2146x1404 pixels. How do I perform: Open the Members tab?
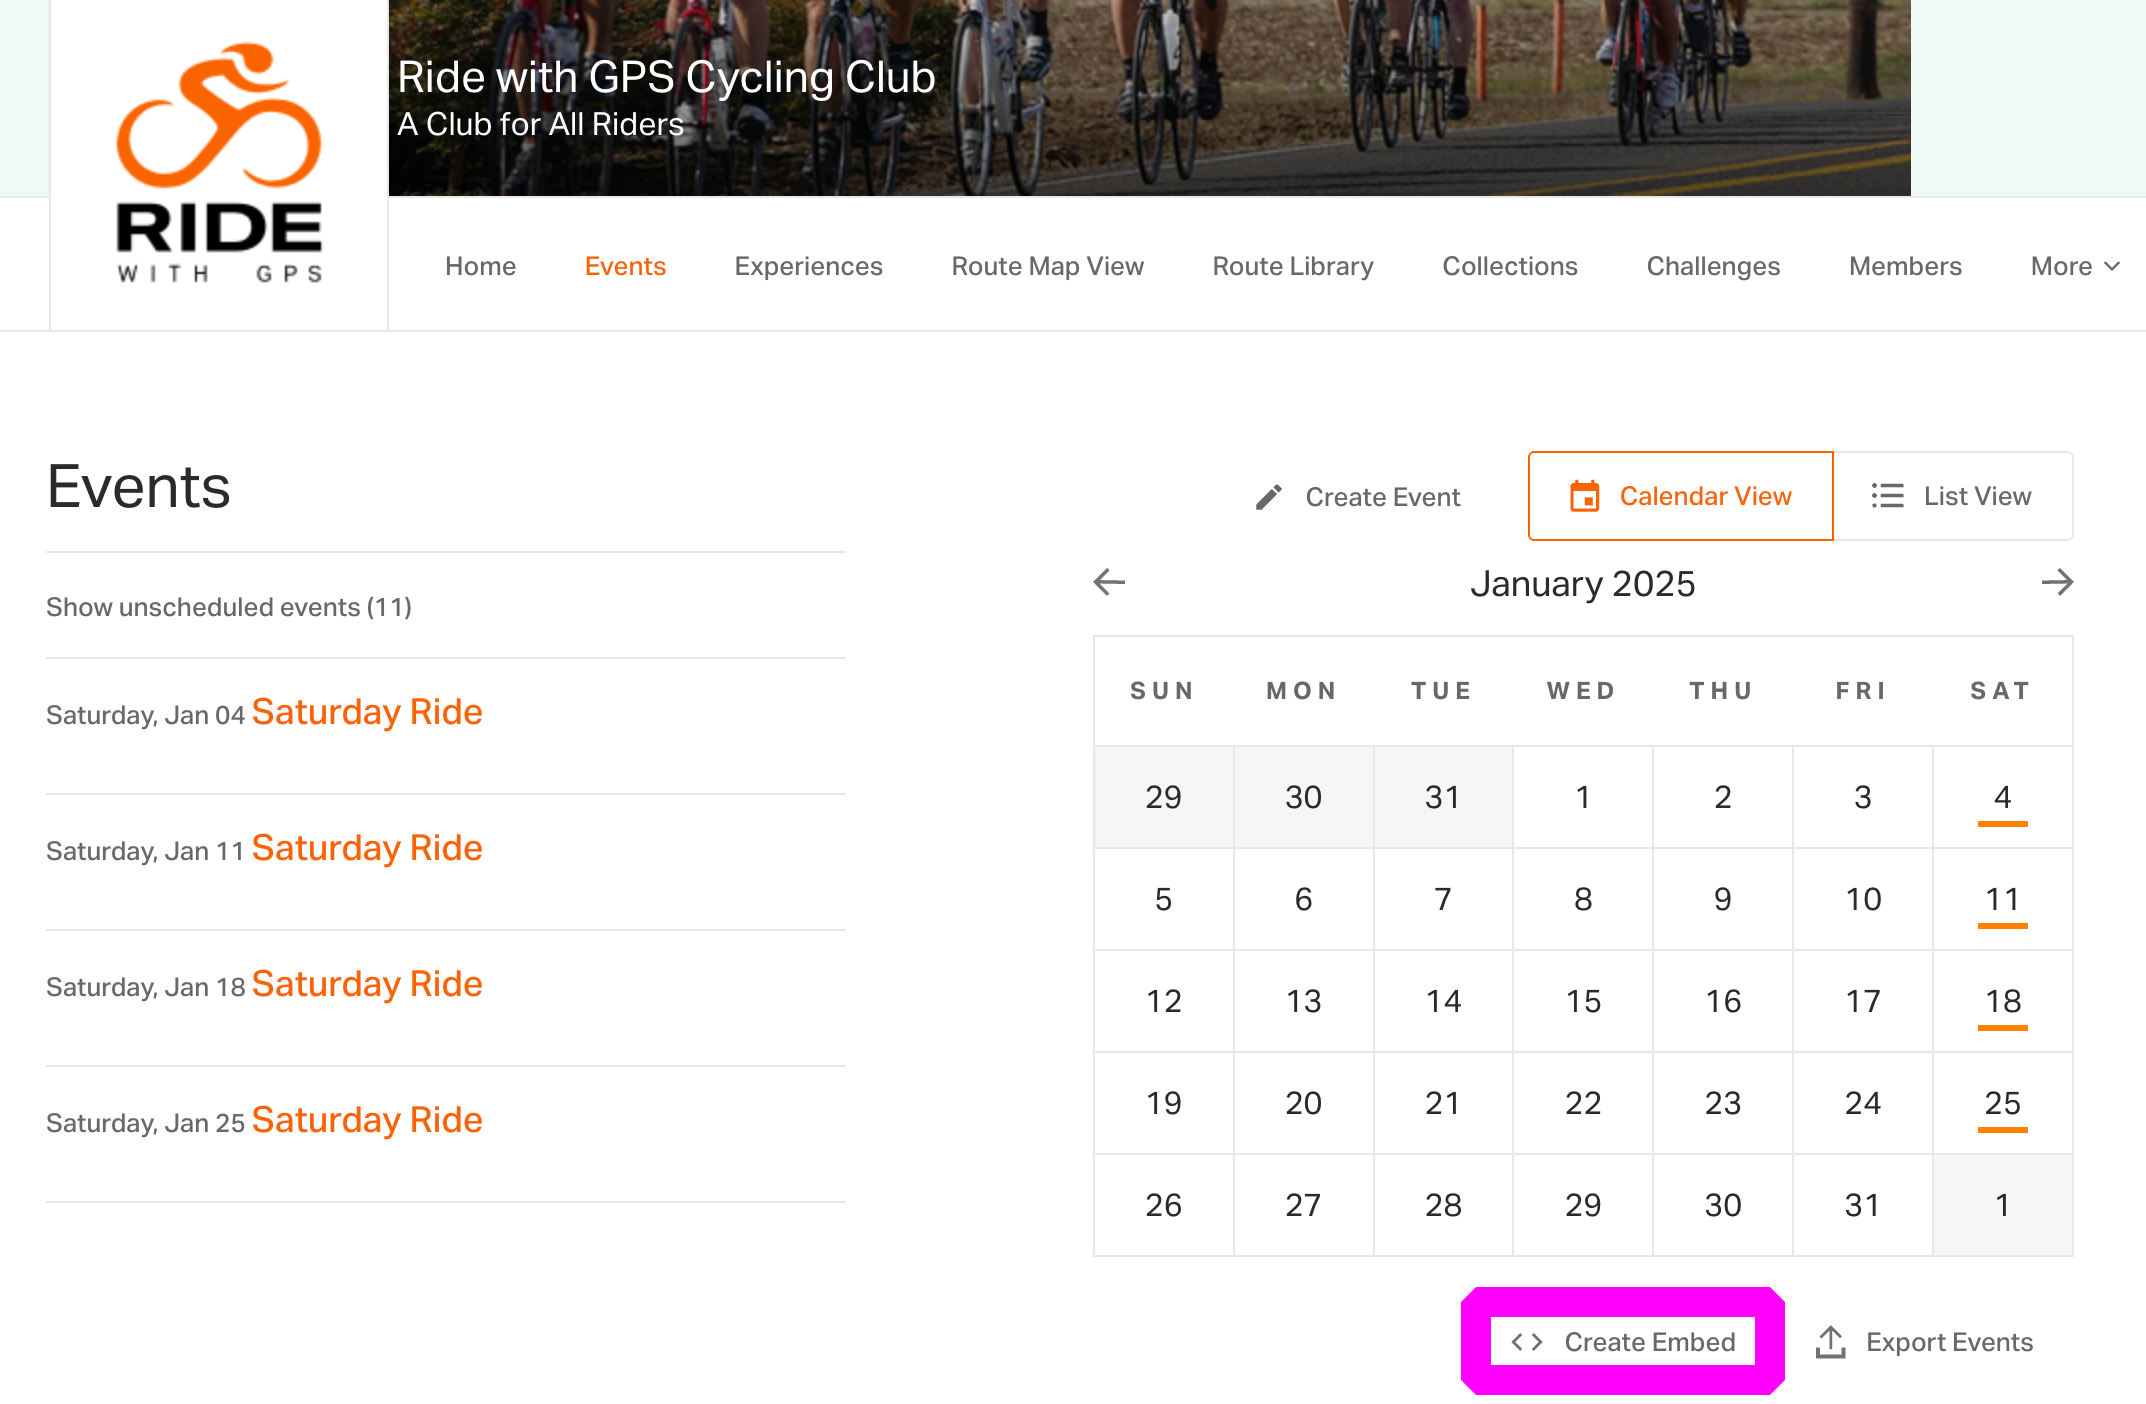point(1905,266)
